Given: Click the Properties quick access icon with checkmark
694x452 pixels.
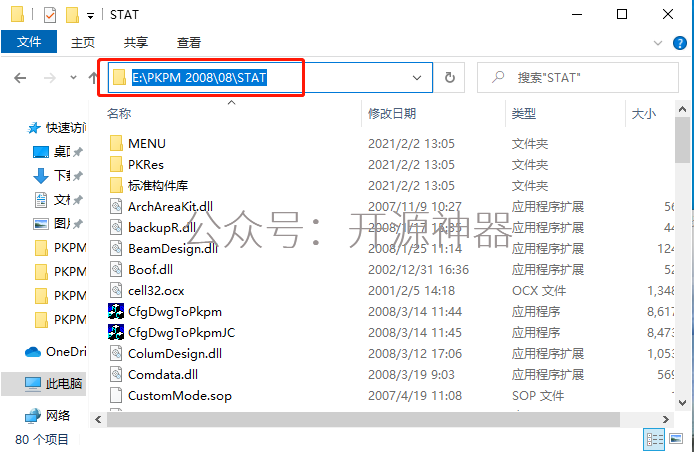Looking at the screenshot, I should pyautogui.click(x=50, y=15).
